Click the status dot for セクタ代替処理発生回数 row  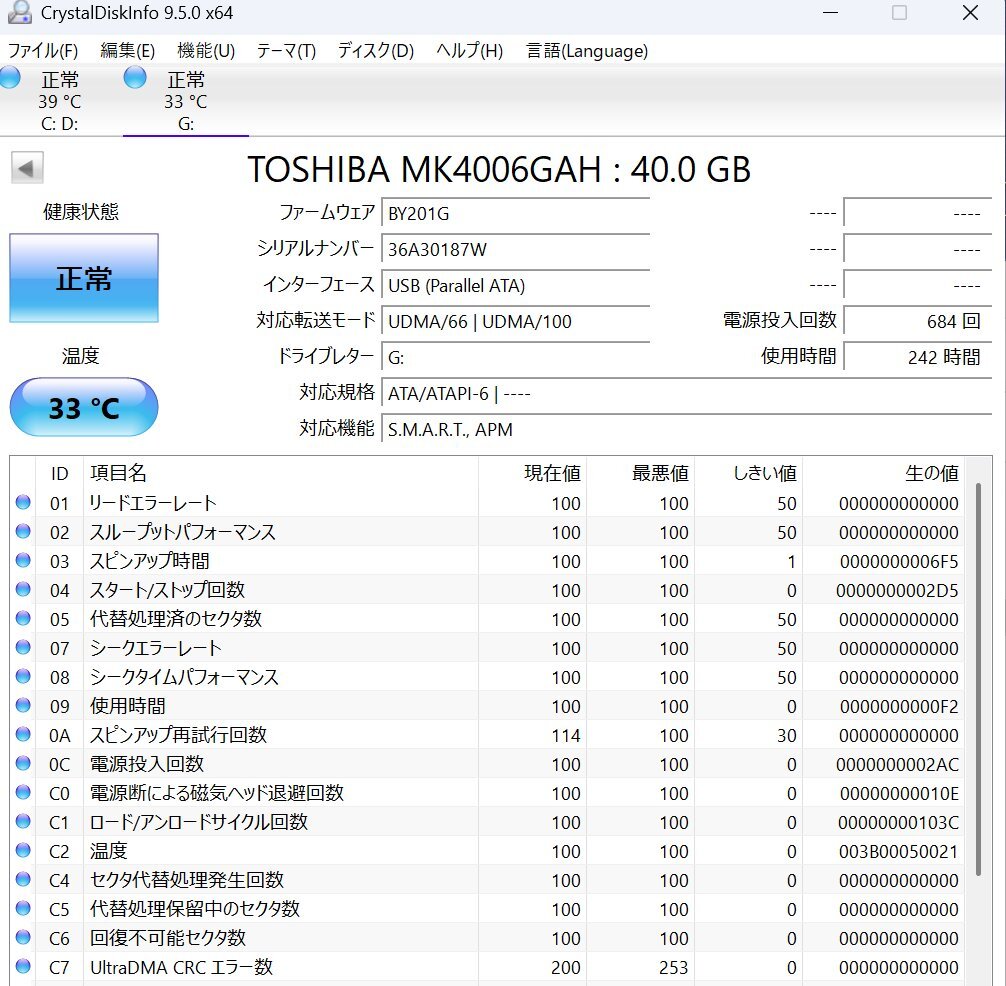[x=23, y=879]
